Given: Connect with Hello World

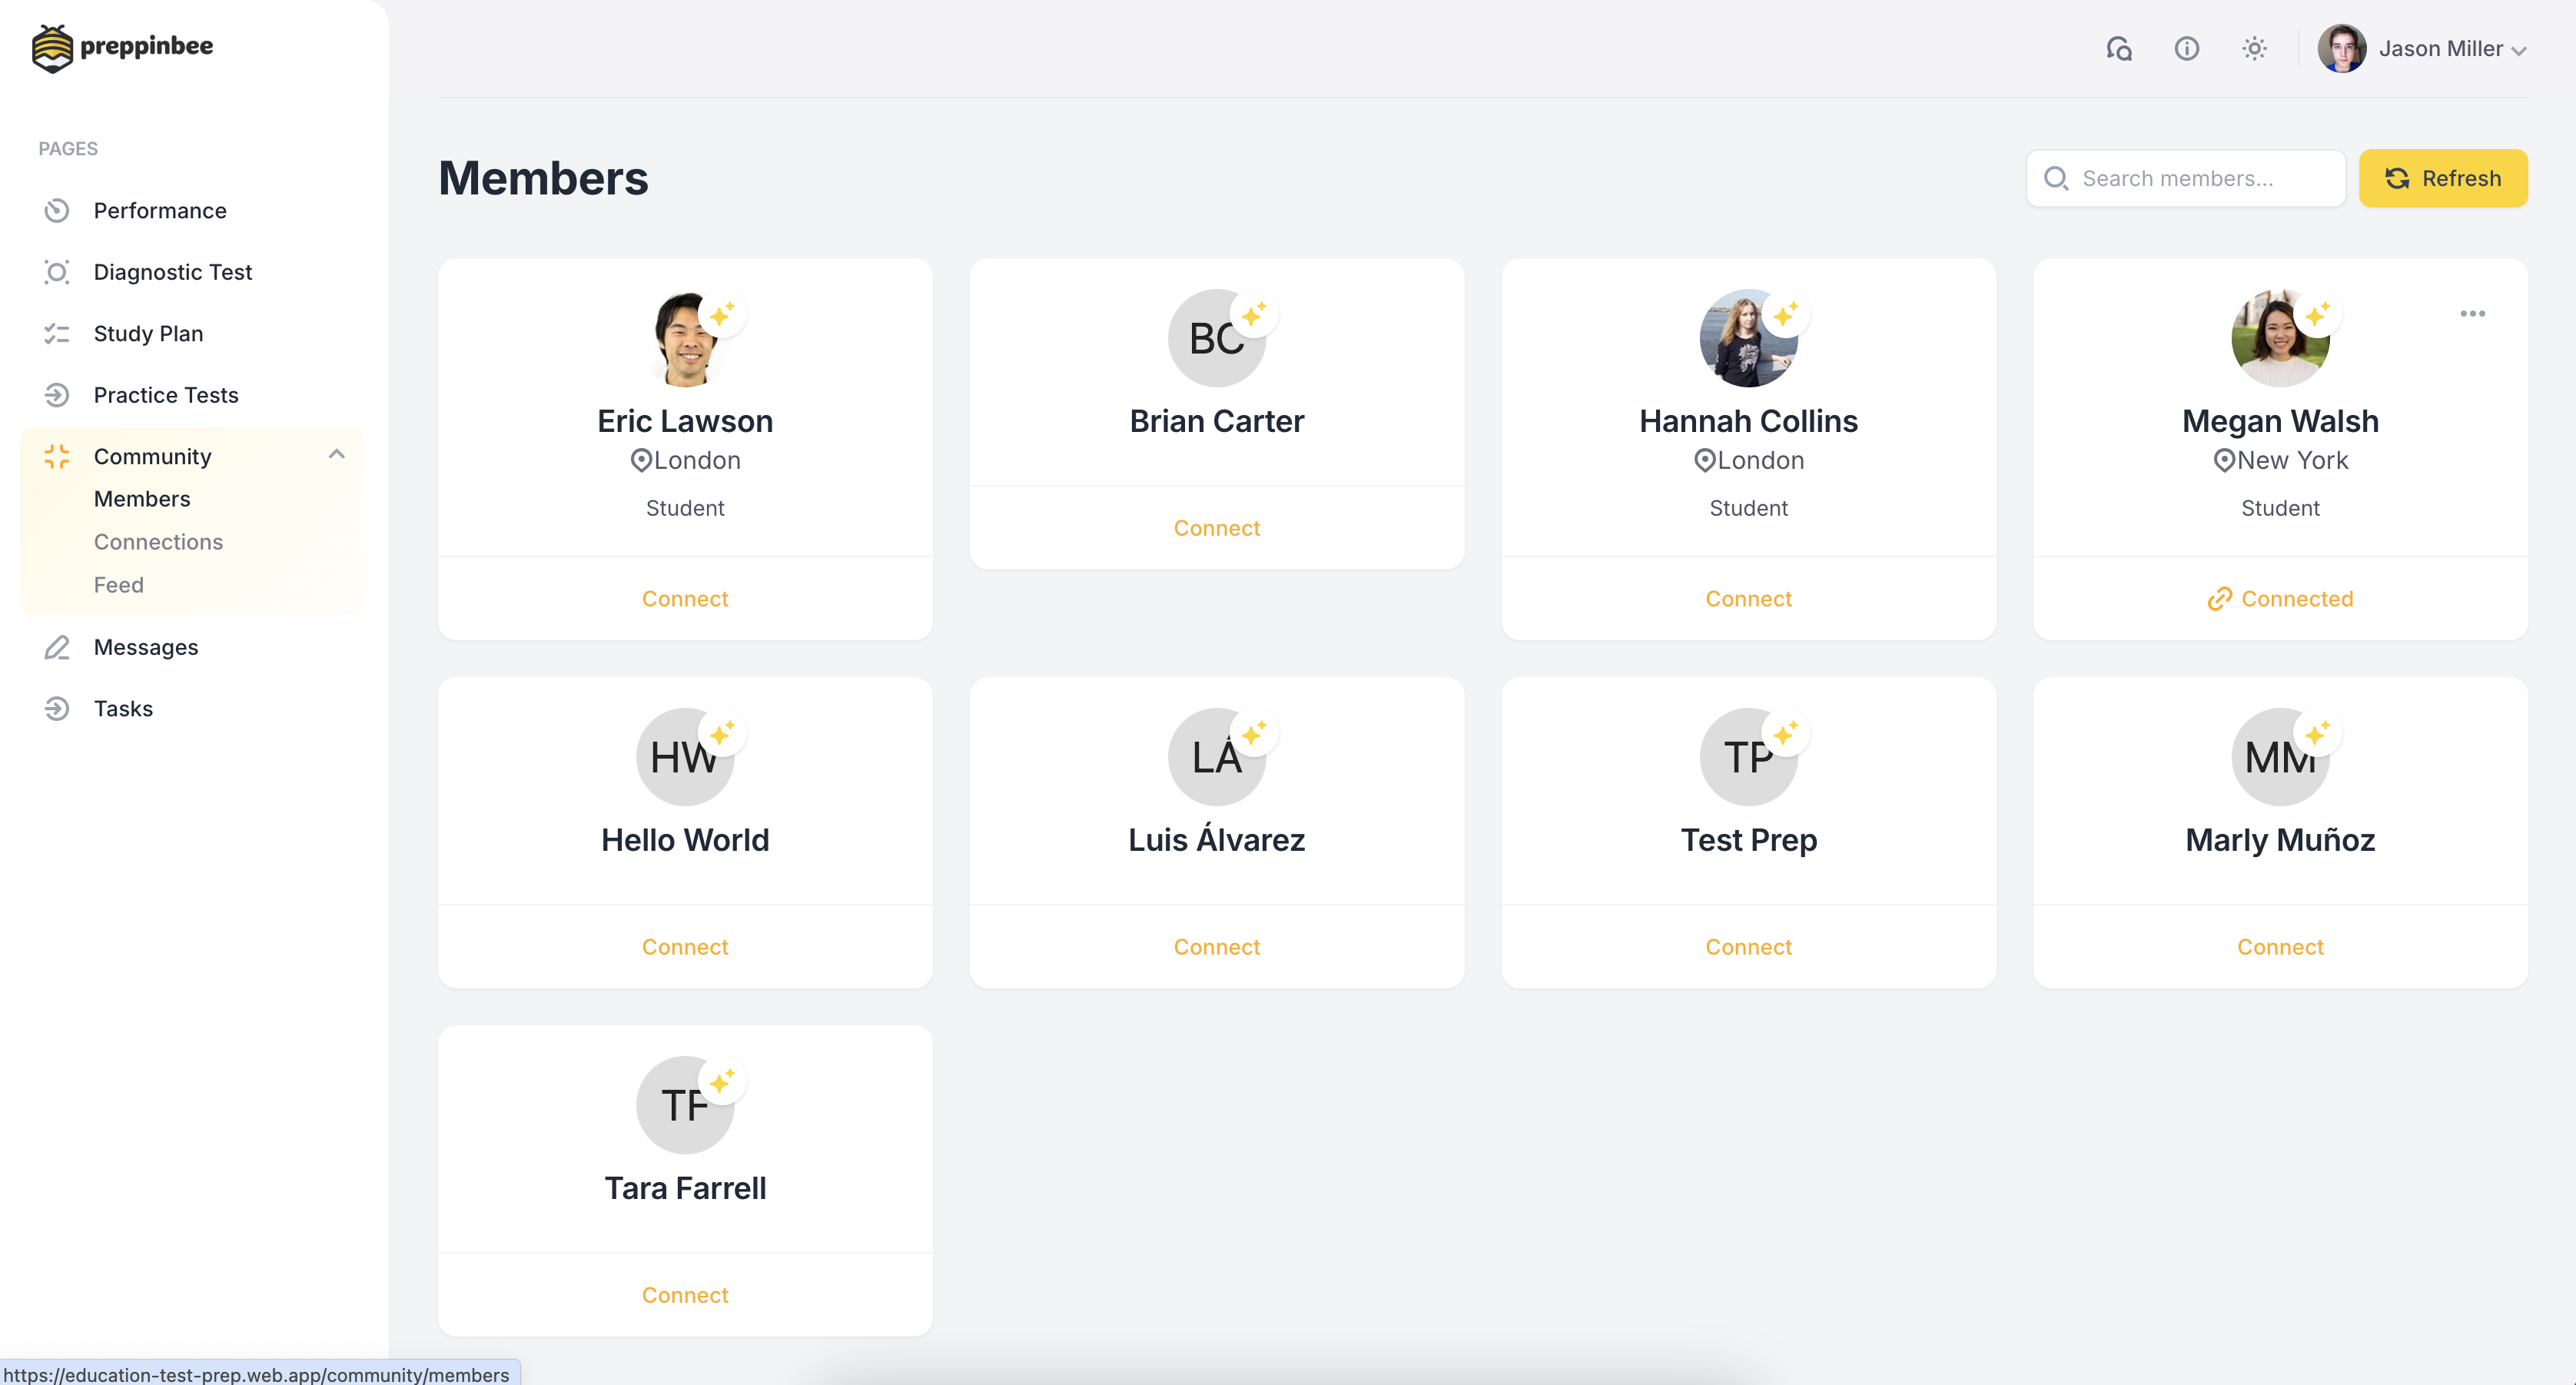Looking at the screenshot, I should tap(685, 946).
